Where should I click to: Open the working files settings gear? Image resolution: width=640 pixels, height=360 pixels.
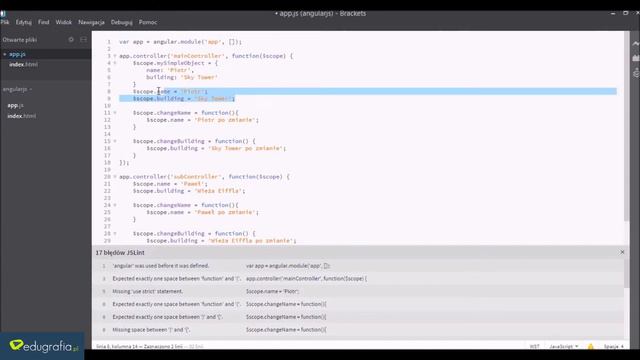click(x=71, y=40)
